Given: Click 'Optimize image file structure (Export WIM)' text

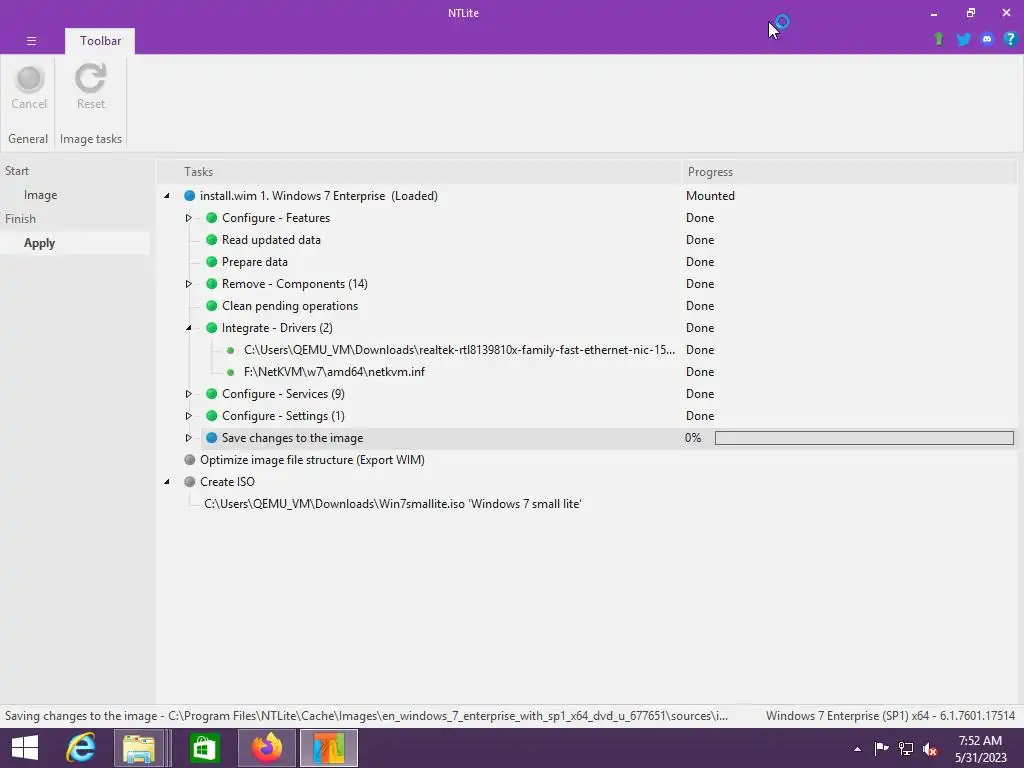Looking at the screenshot, I should [312, 460].
